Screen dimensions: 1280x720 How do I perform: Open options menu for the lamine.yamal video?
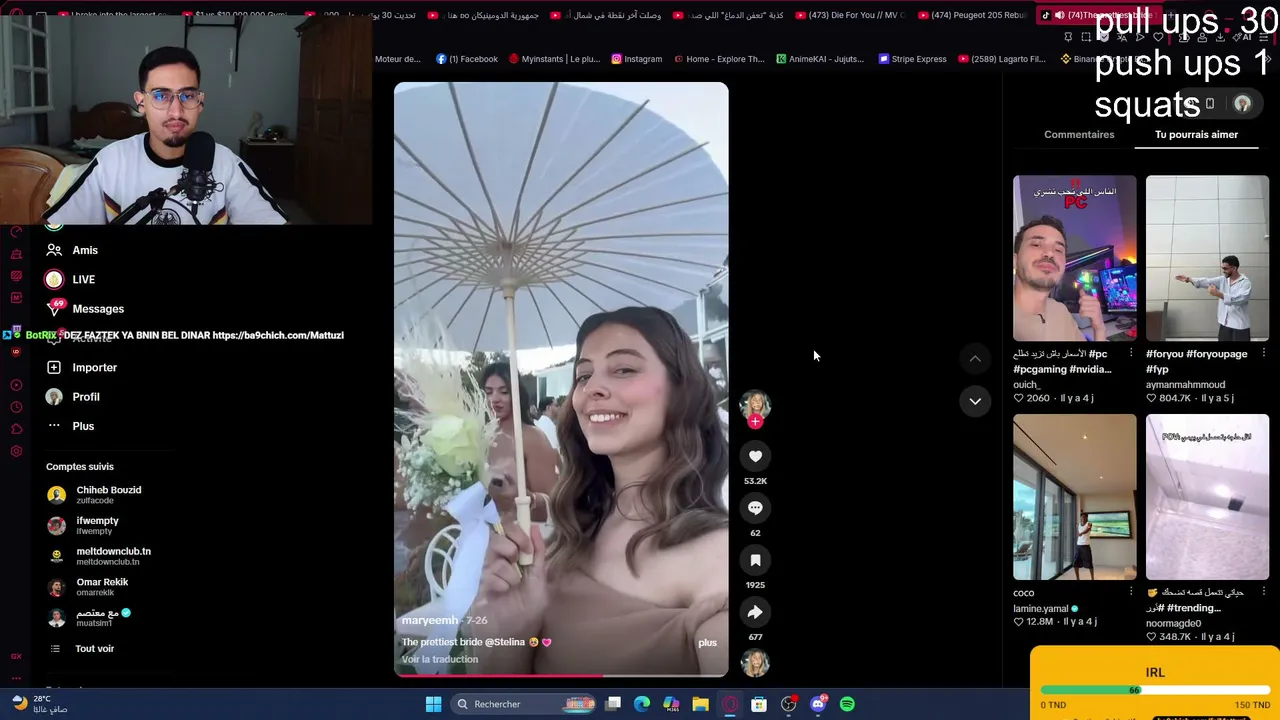tap(1131, 592)
